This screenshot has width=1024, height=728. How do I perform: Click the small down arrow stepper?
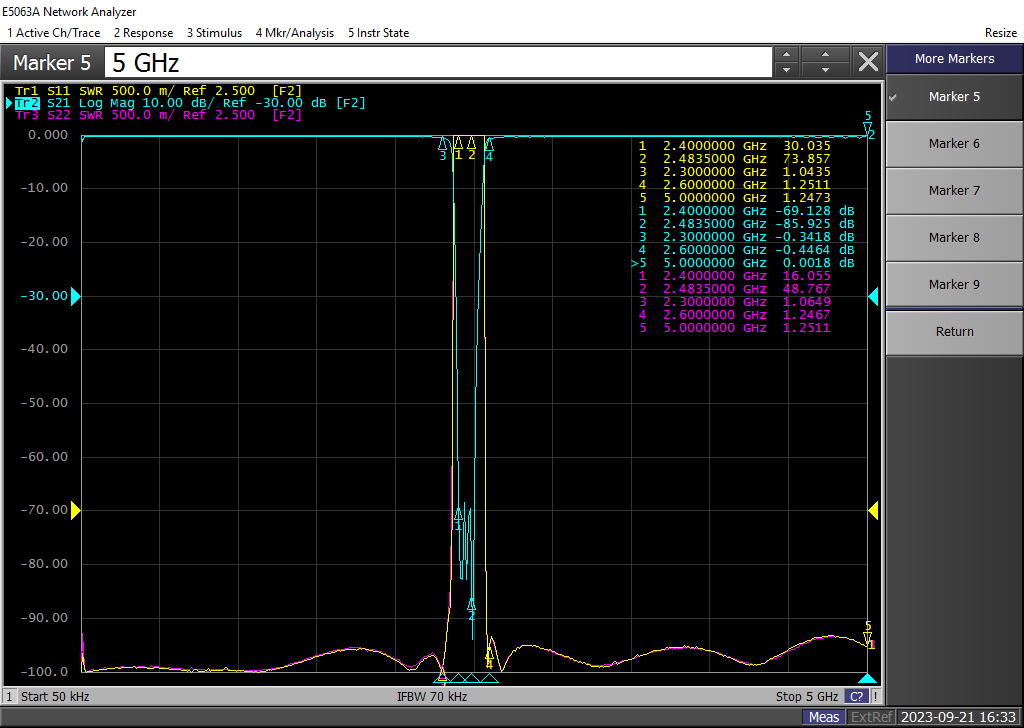tap(787, 70)
